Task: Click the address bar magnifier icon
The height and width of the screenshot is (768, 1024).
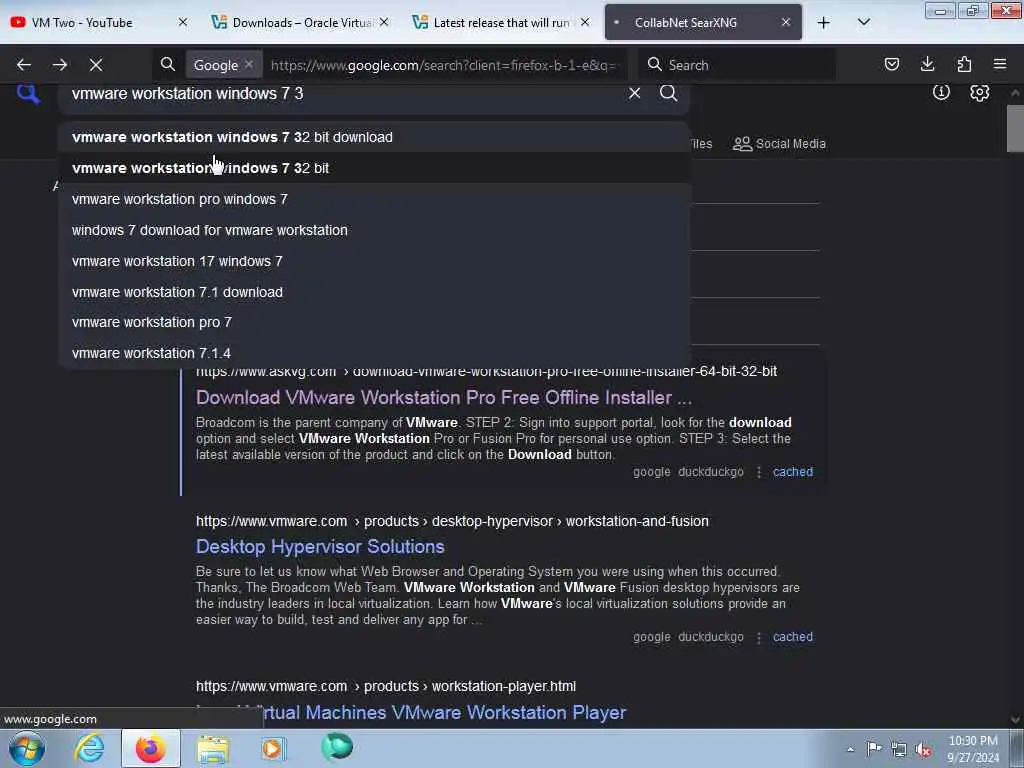Action: tap(168, 65)
